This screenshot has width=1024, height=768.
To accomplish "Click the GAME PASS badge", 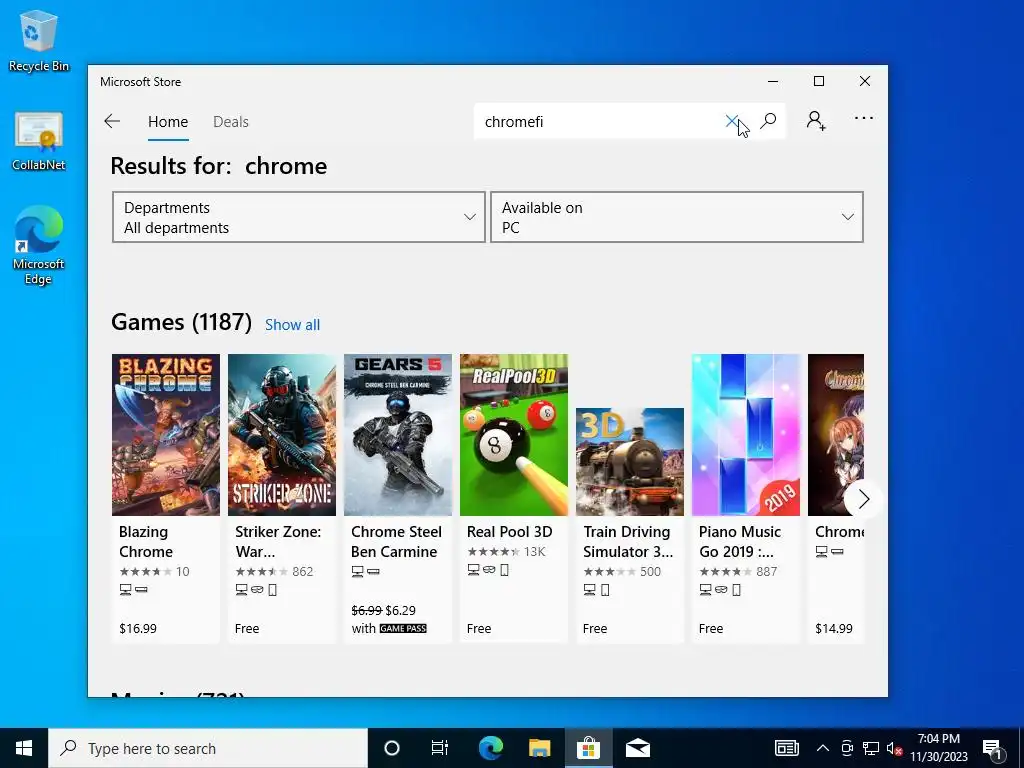I will coord(403,628).
